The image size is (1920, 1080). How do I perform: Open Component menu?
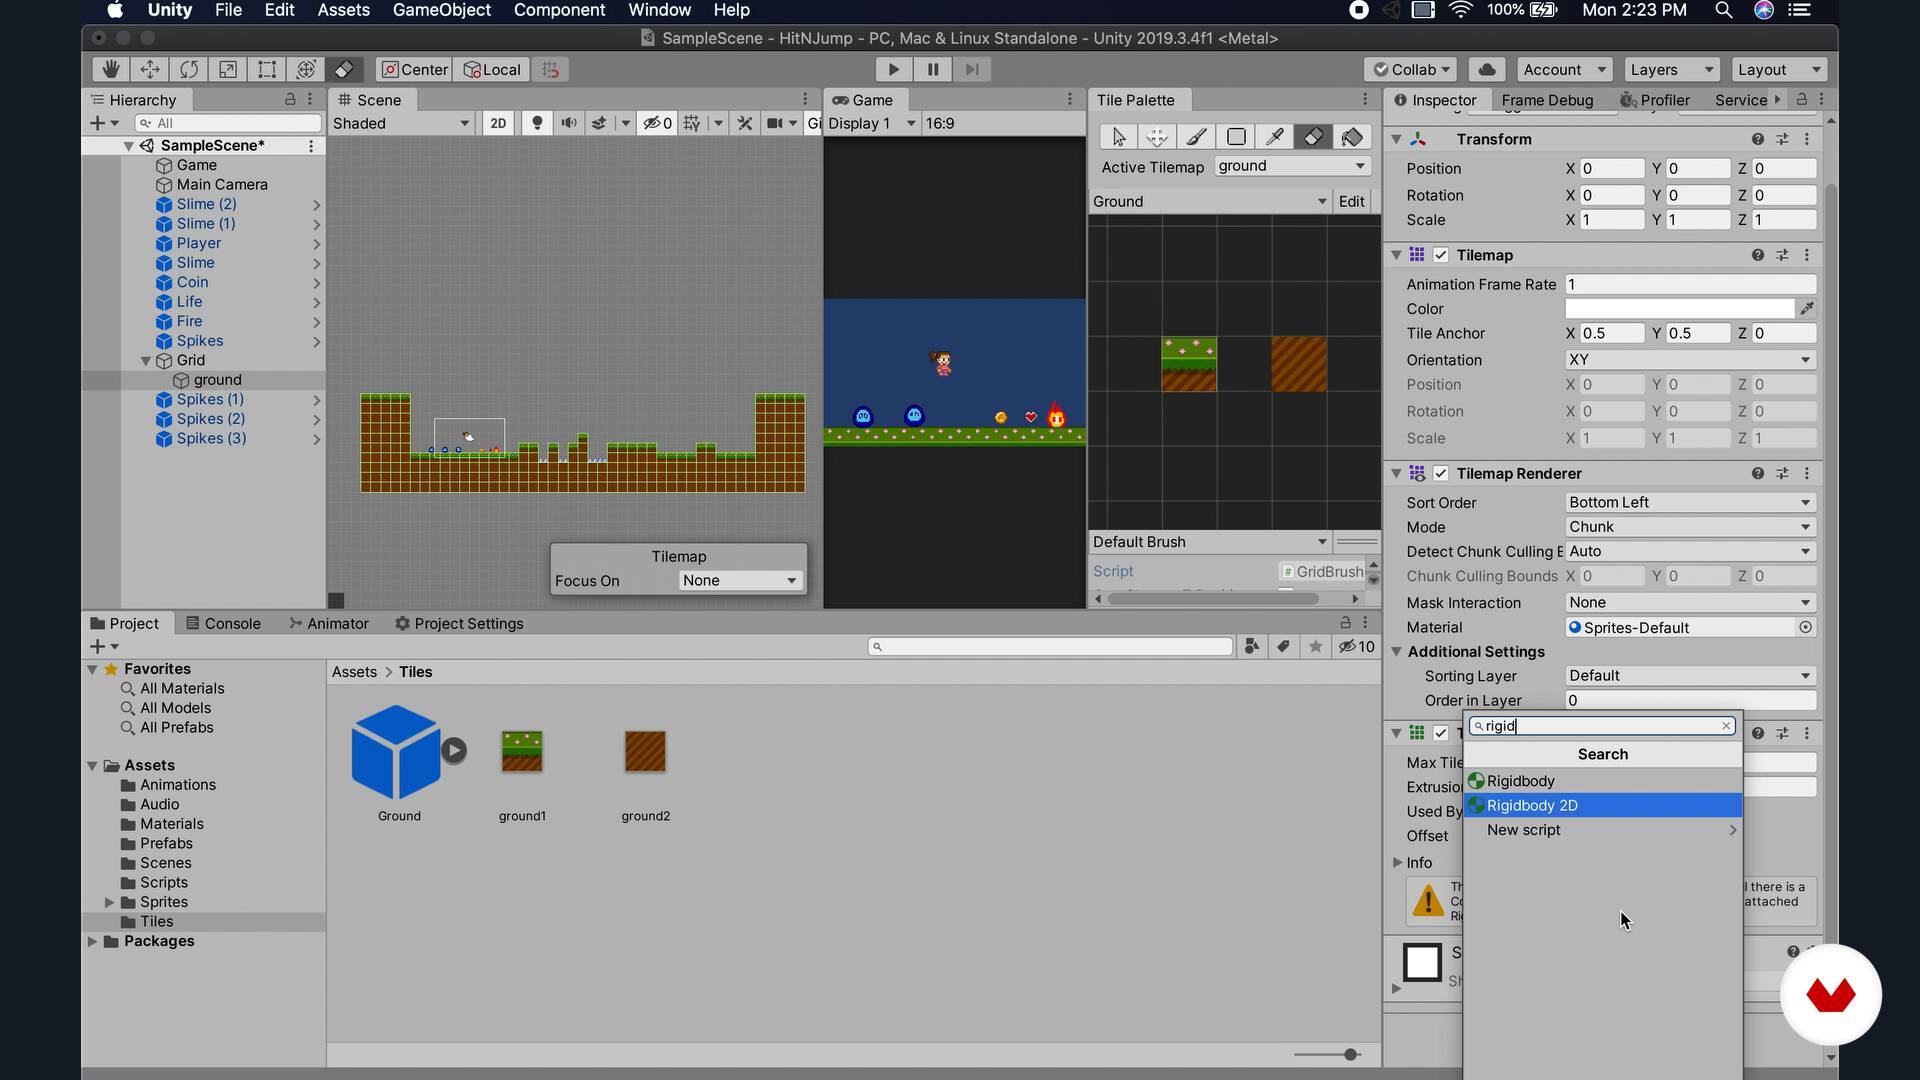pos(559,10)
